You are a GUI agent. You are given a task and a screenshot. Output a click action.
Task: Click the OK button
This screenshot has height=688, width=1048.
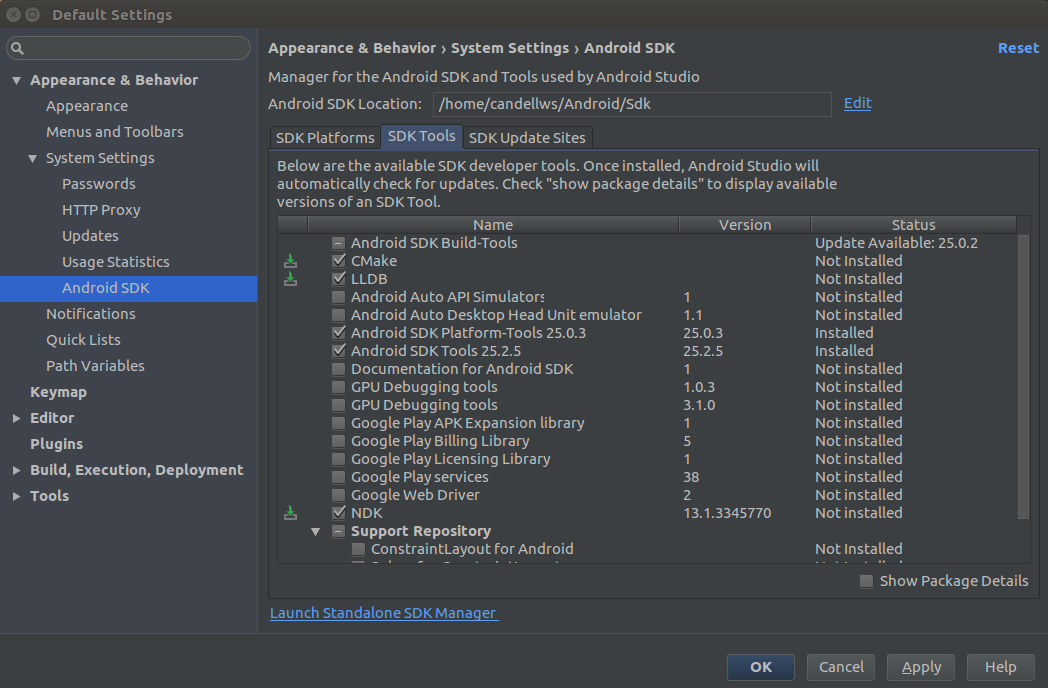(761, 667)
